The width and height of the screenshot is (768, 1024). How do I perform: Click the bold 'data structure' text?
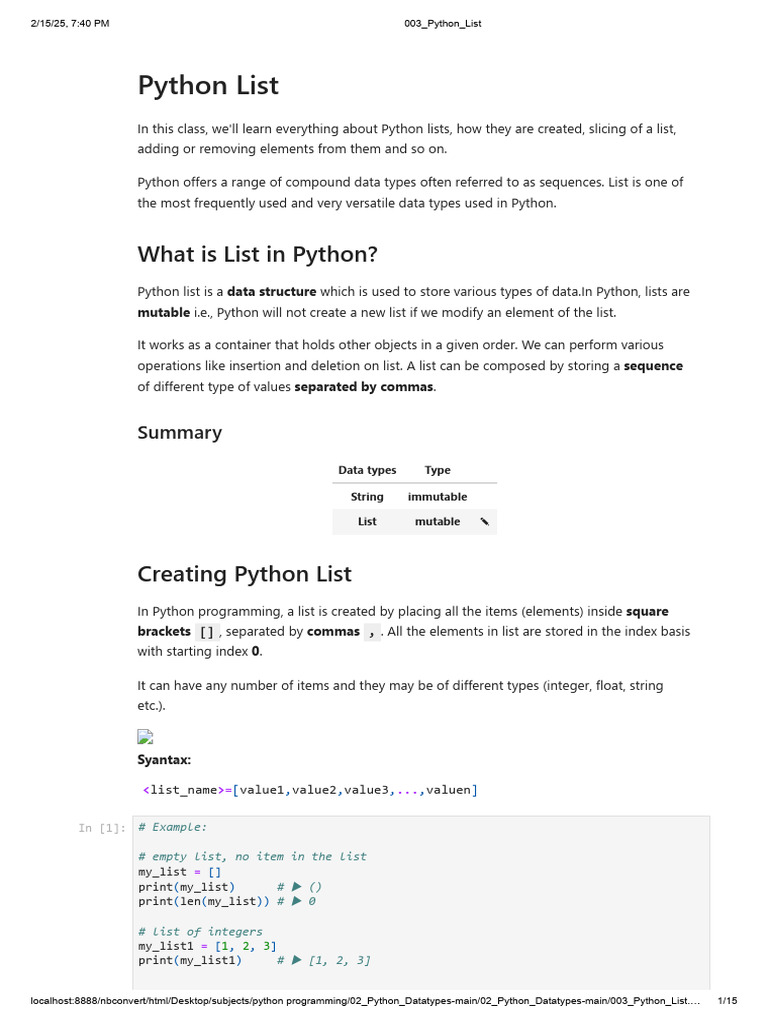[x=272, y=292]
